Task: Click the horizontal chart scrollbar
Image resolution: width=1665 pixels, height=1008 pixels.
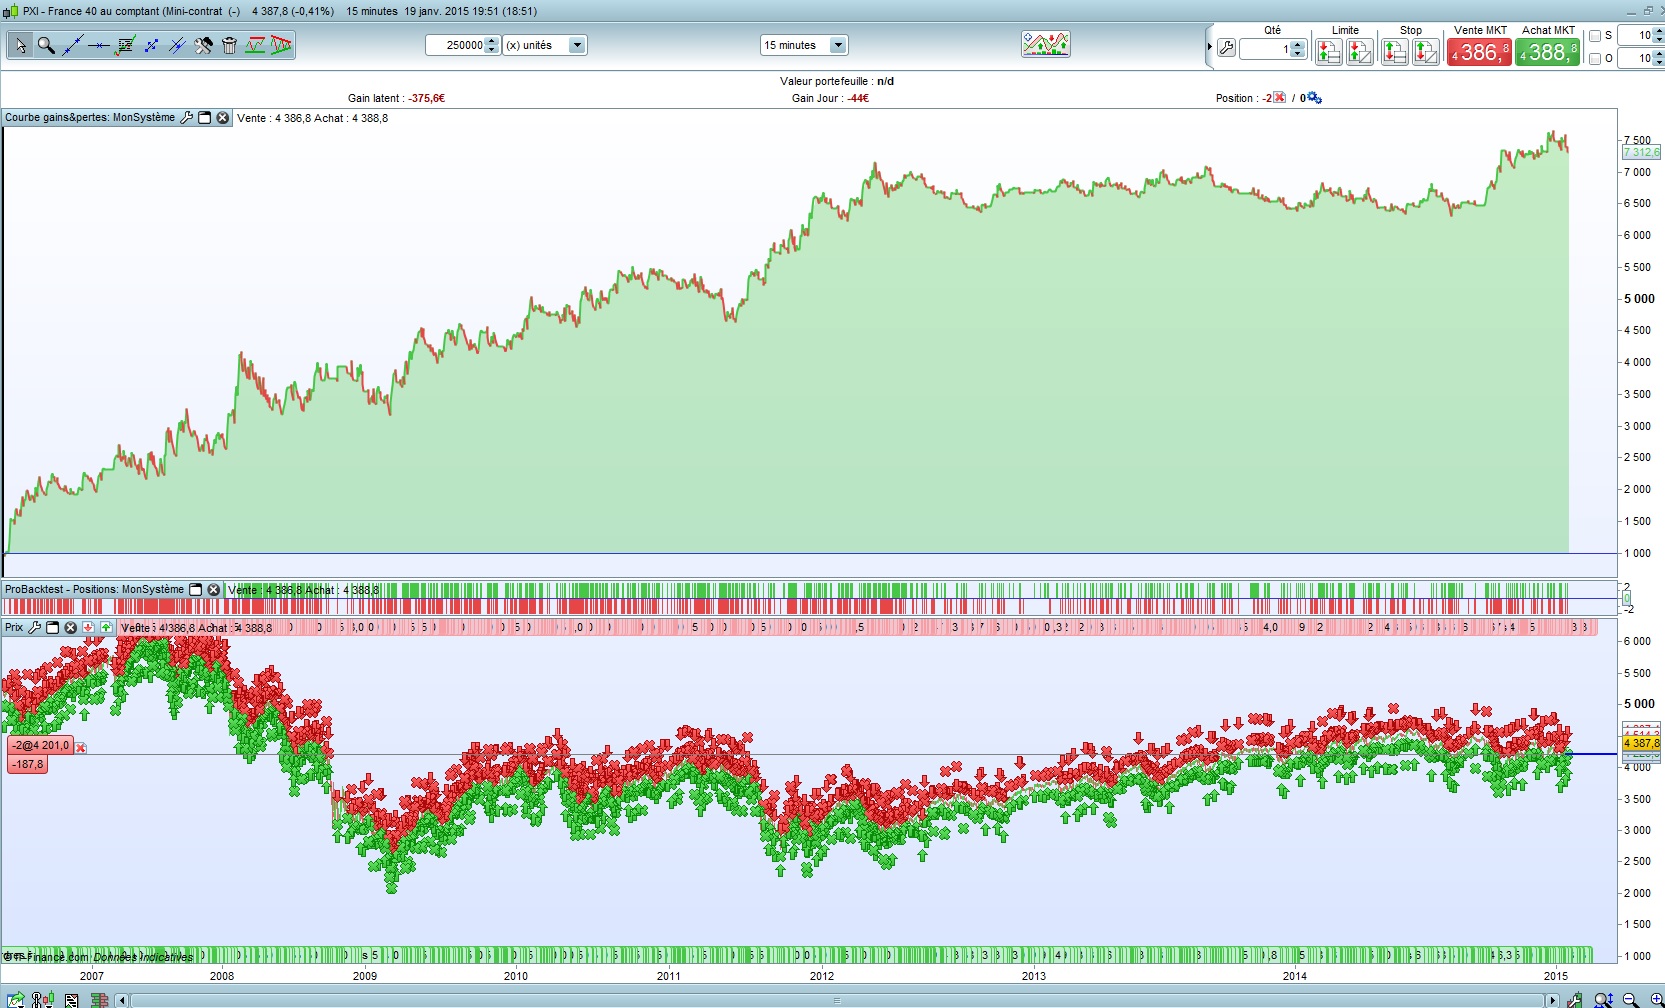Action: [837, 1000]
